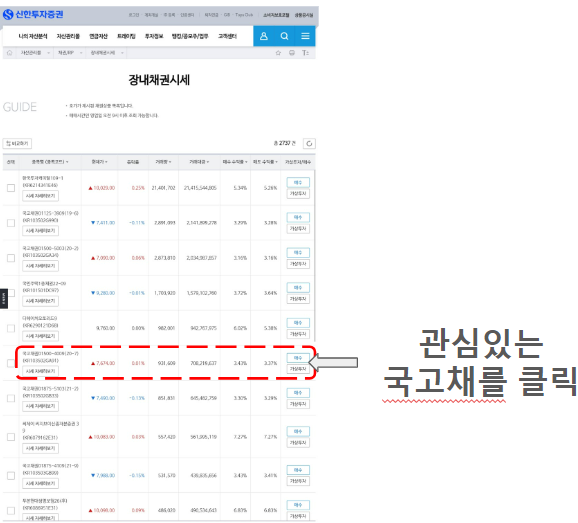Click 시세 자세히보기 in 0.06% row
The image size is (578, 523).
(x=41, y=266)
